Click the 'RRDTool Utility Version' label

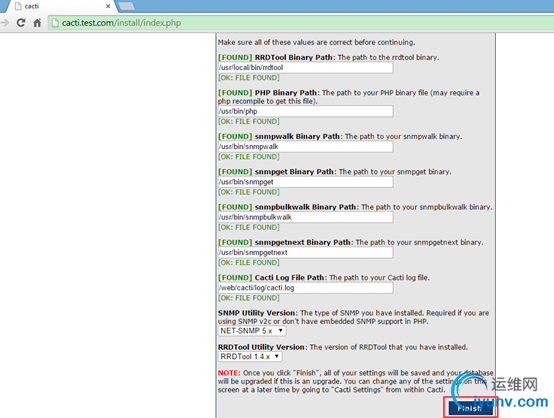[x=261, y=348]
